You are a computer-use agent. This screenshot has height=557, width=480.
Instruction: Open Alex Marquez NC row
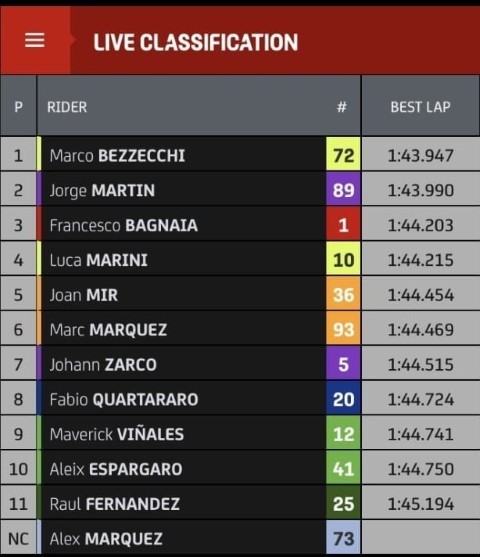click(x=240, y=537)
